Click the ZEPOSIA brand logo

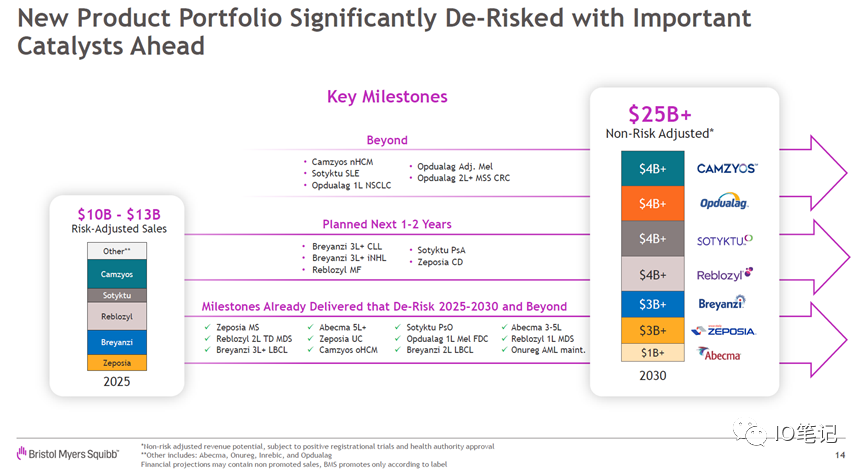(723, 331)
